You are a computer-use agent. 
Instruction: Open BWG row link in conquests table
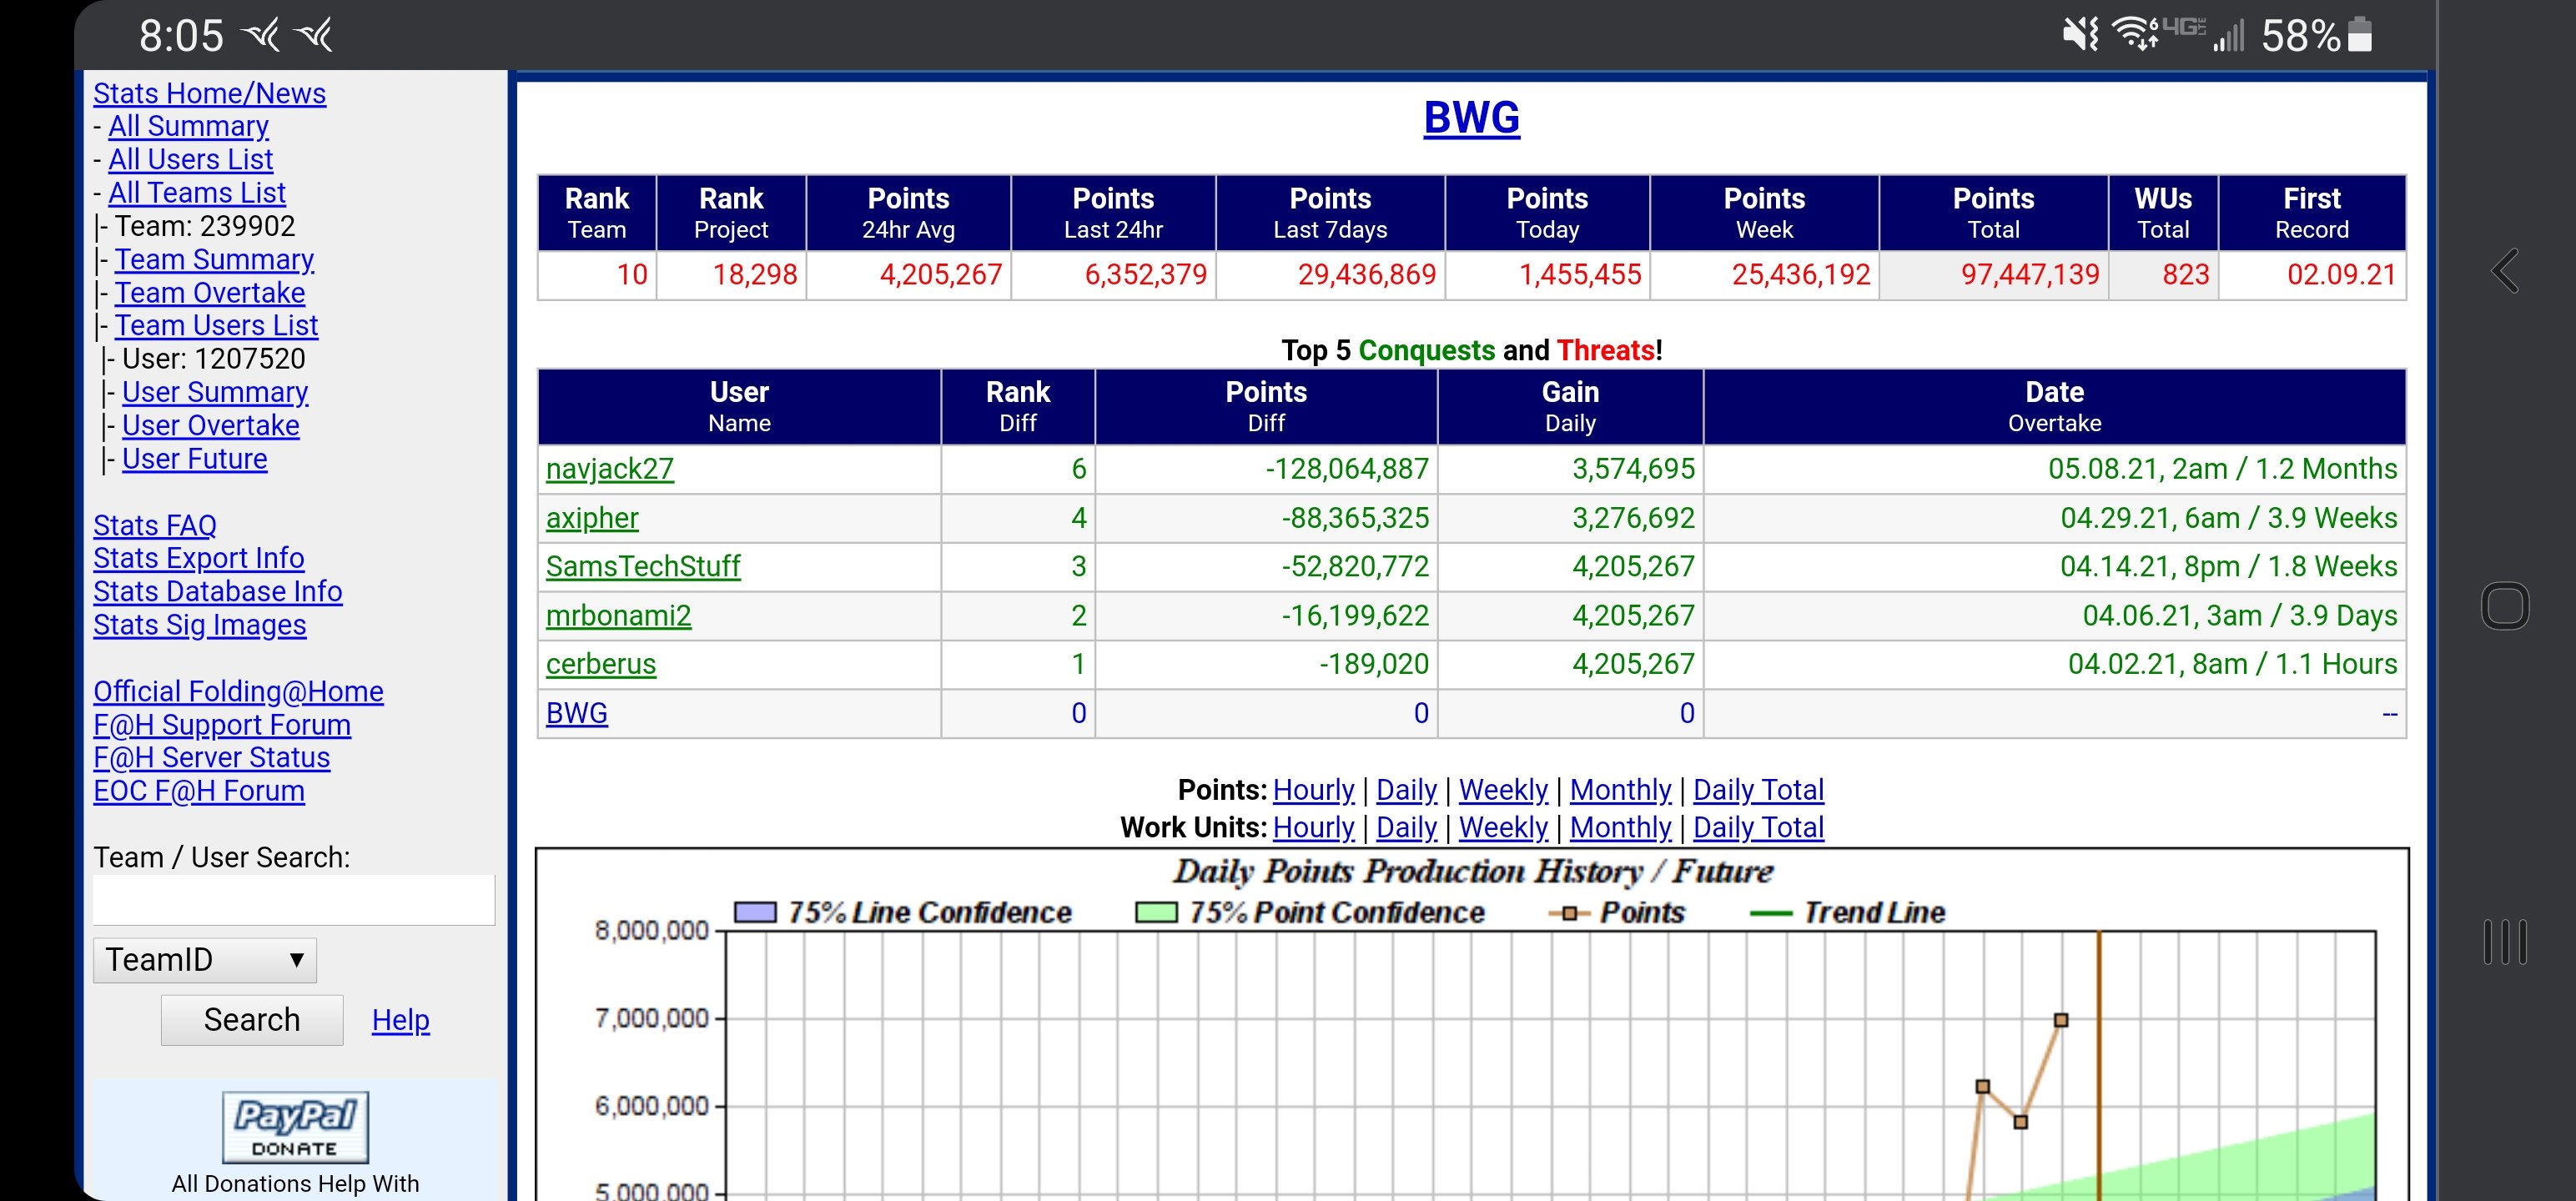coord(577,713)
